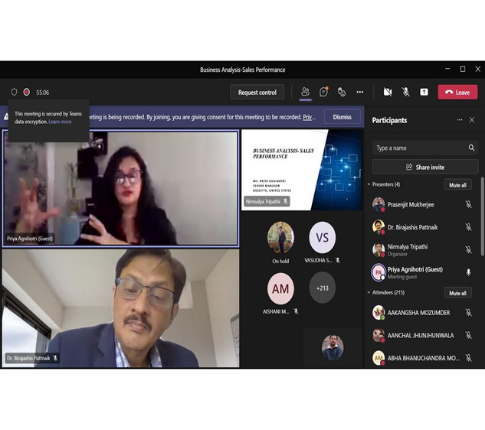The image size is (485, 430).
Task: Mute all presenters
Action: 458,185
